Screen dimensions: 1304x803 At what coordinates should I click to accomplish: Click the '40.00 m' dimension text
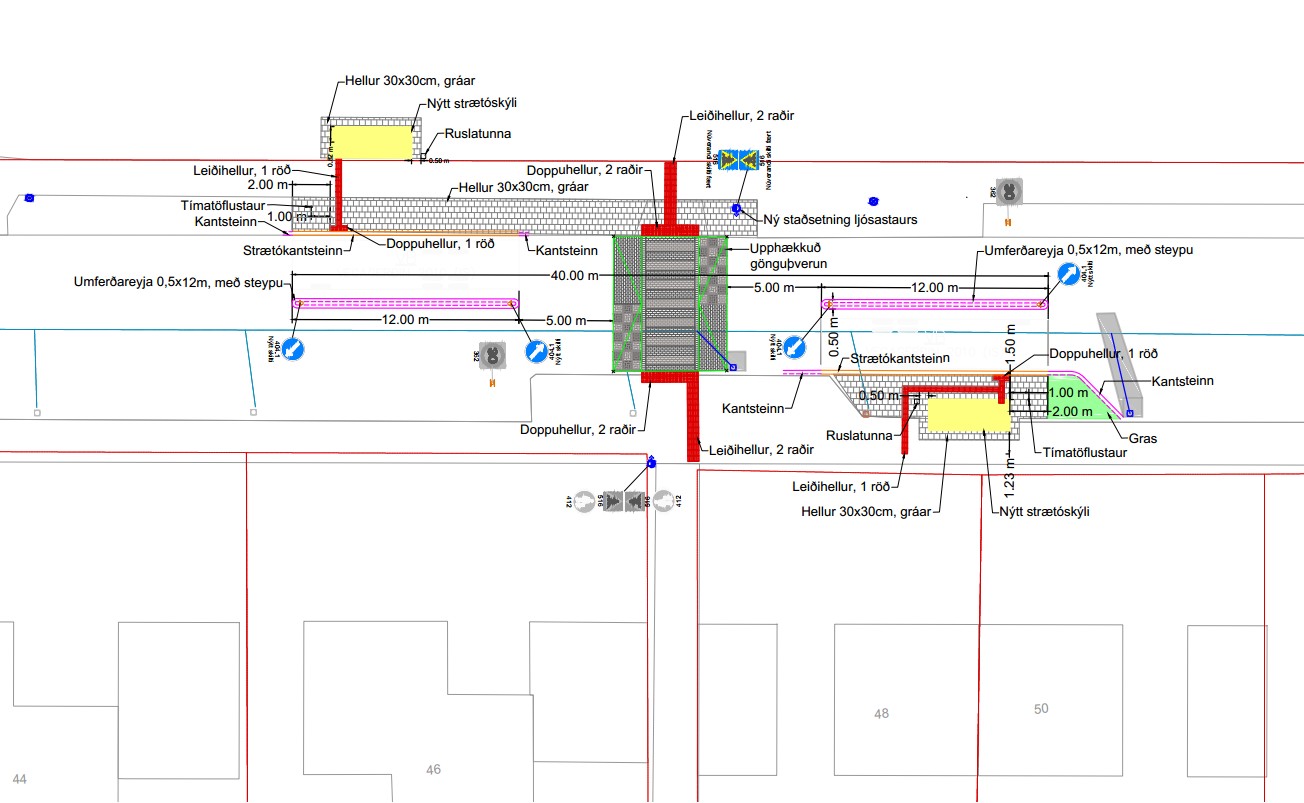pyautogui.click(x=573, y=276)
